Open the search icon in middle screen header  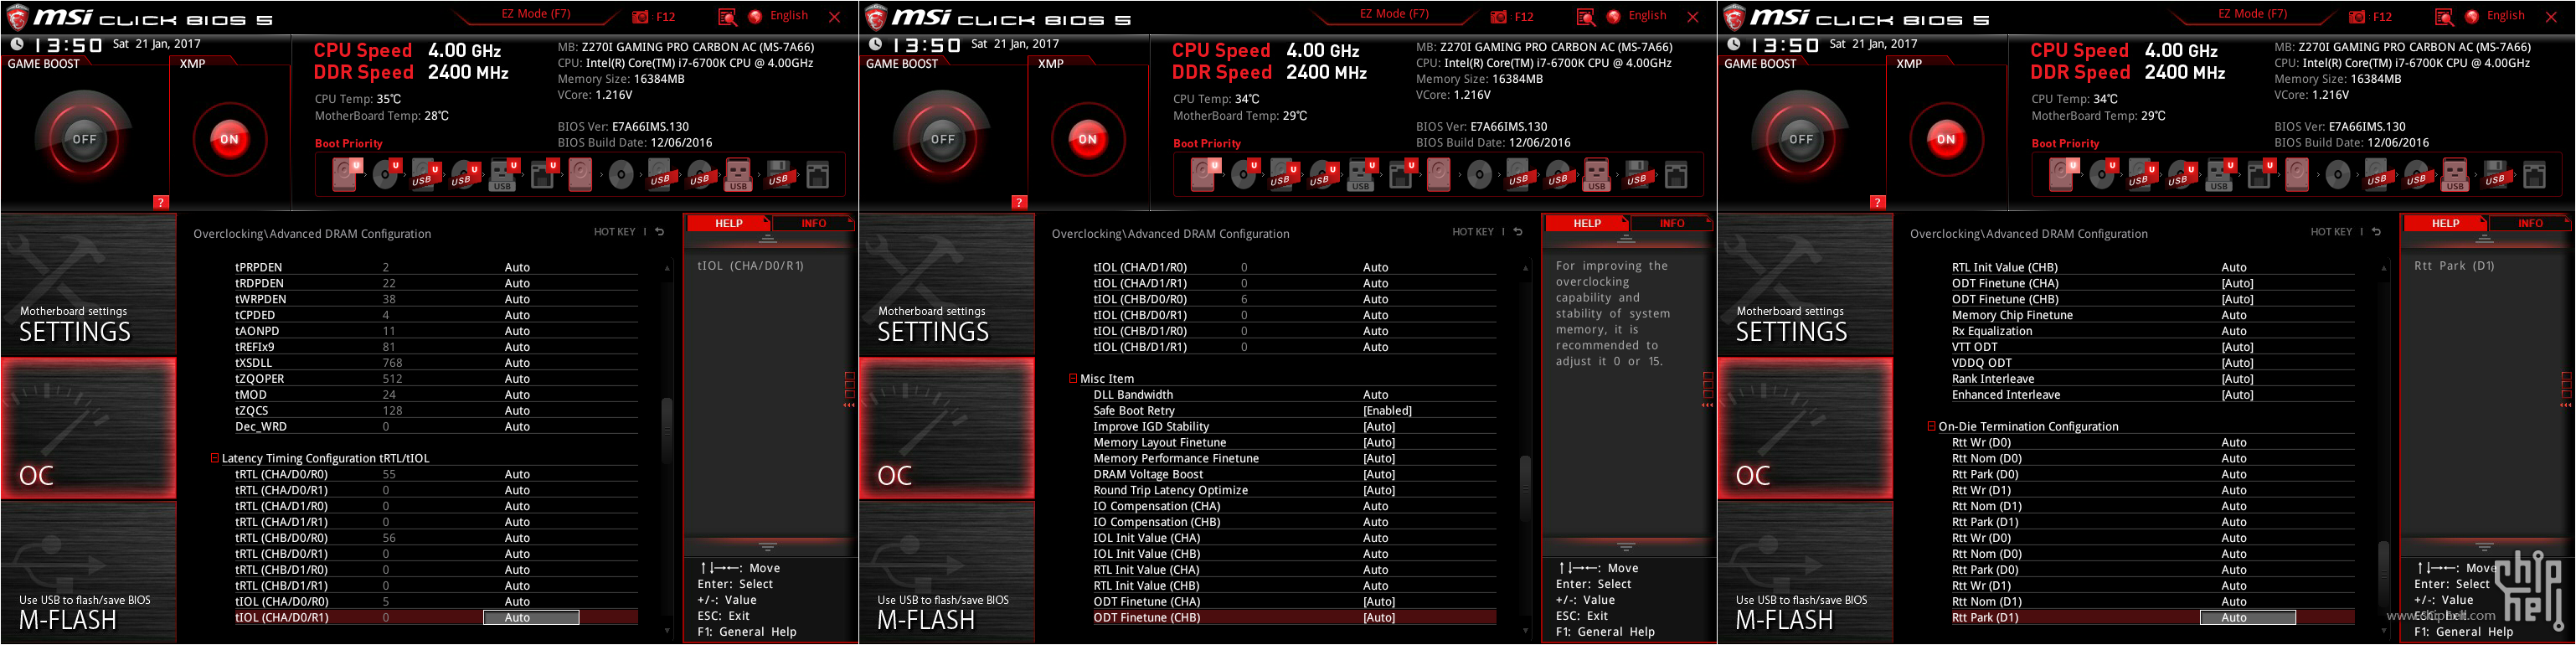(1585, 17)
